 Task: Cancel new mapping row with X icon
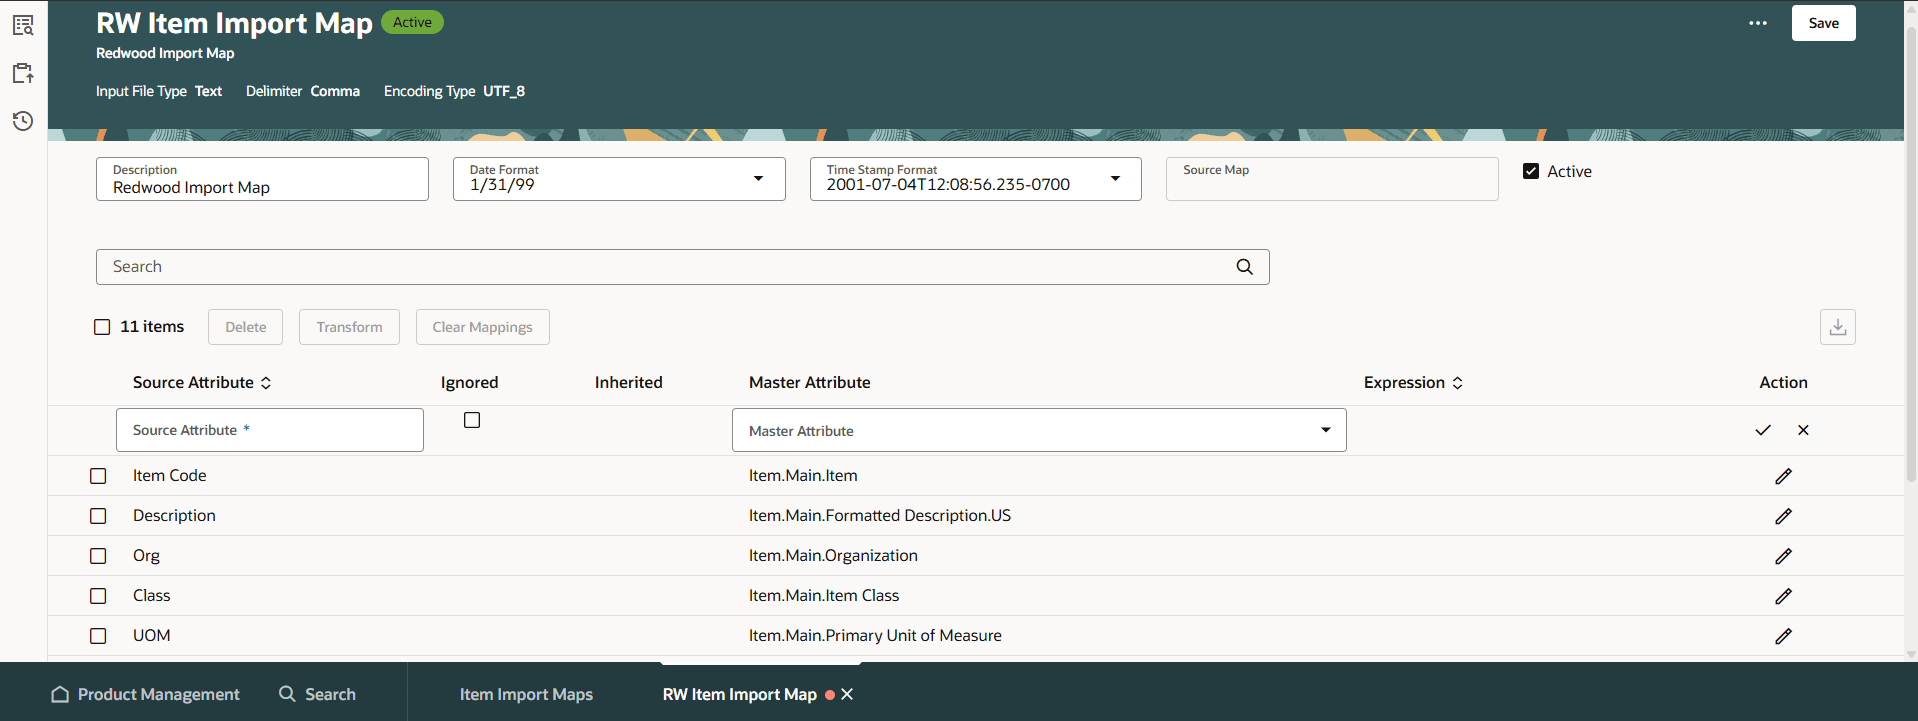[1803, 430]
